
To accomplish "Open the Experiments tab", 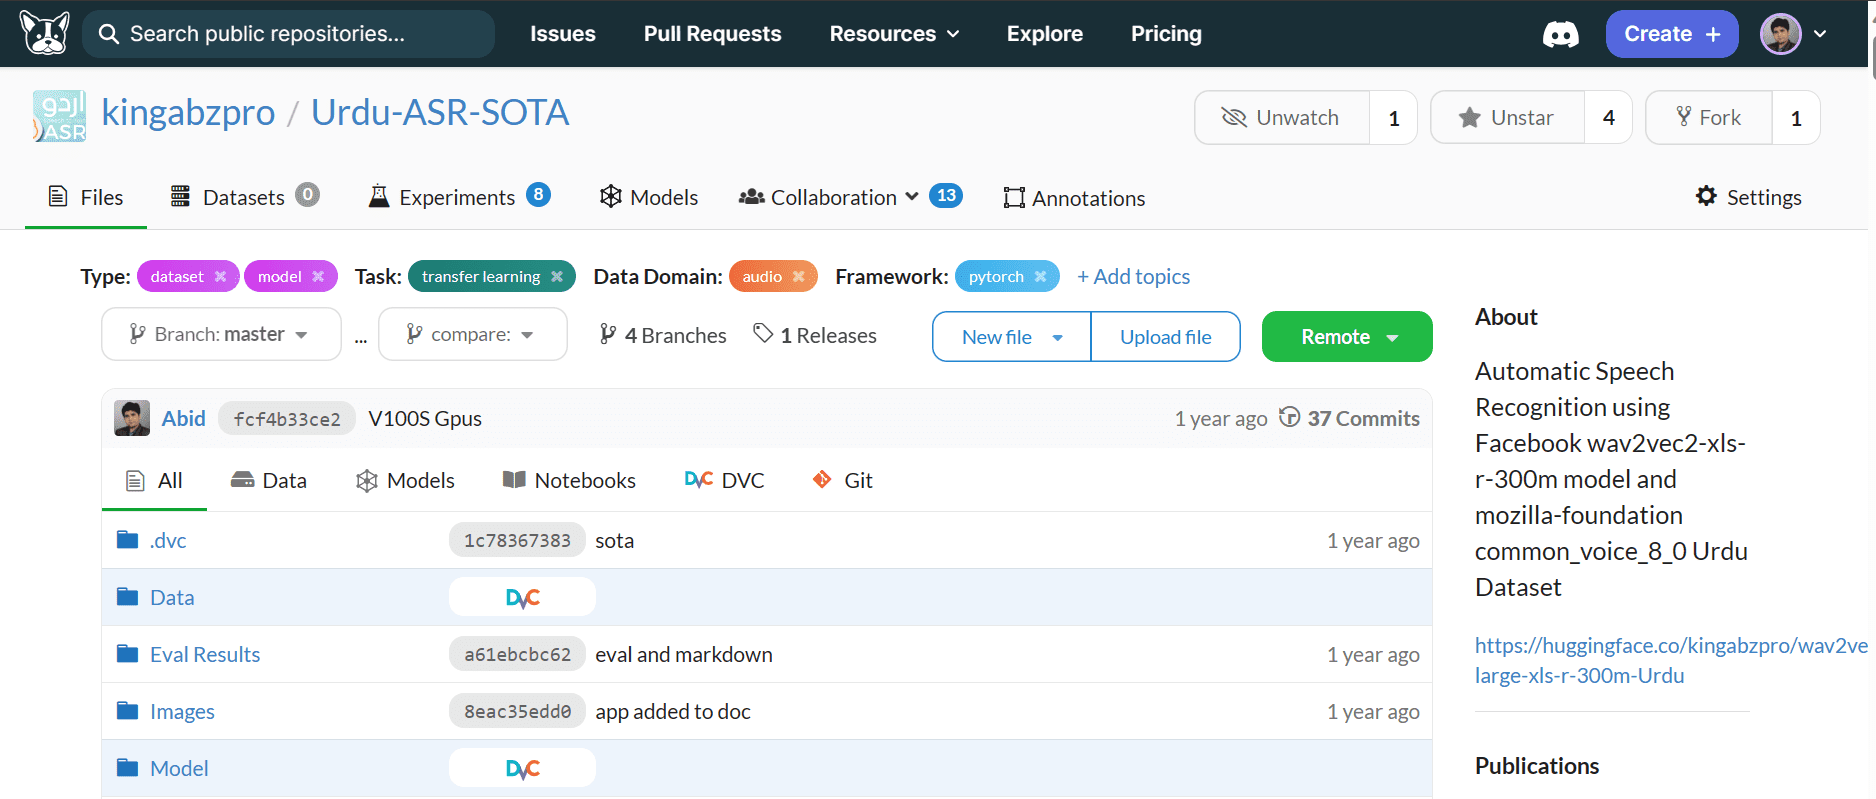I will pos(459,197).
